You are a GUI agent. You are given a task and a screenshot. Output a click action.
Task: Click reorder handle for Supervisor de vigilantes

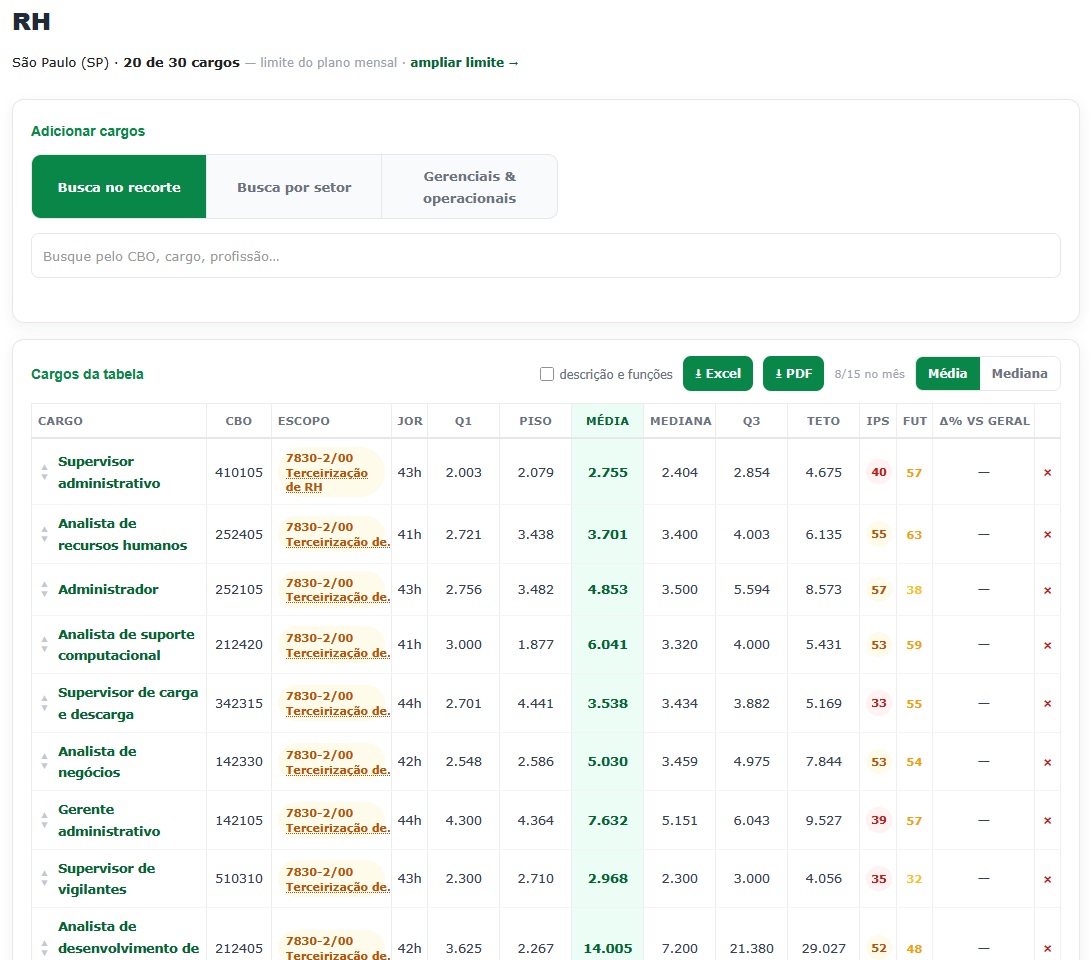click(x=44, y=879)
